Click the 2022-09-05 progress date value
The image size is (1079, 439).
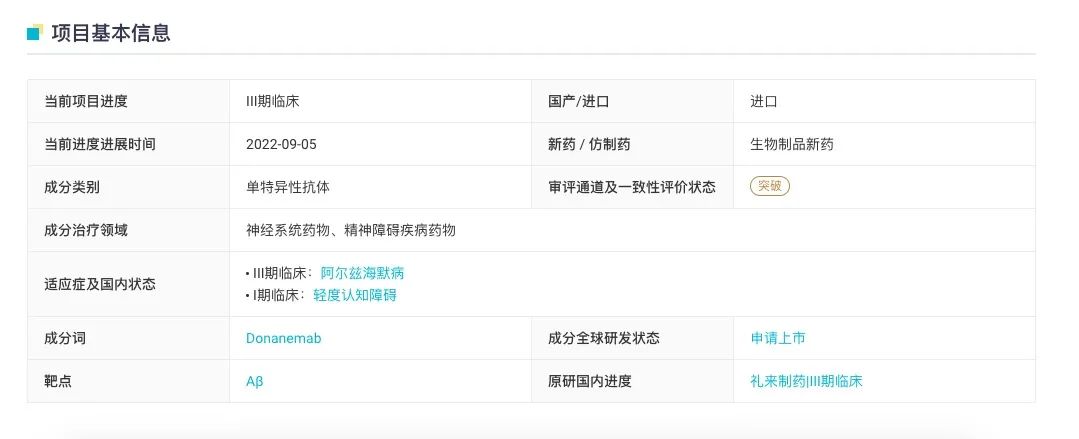pos(281,144)
